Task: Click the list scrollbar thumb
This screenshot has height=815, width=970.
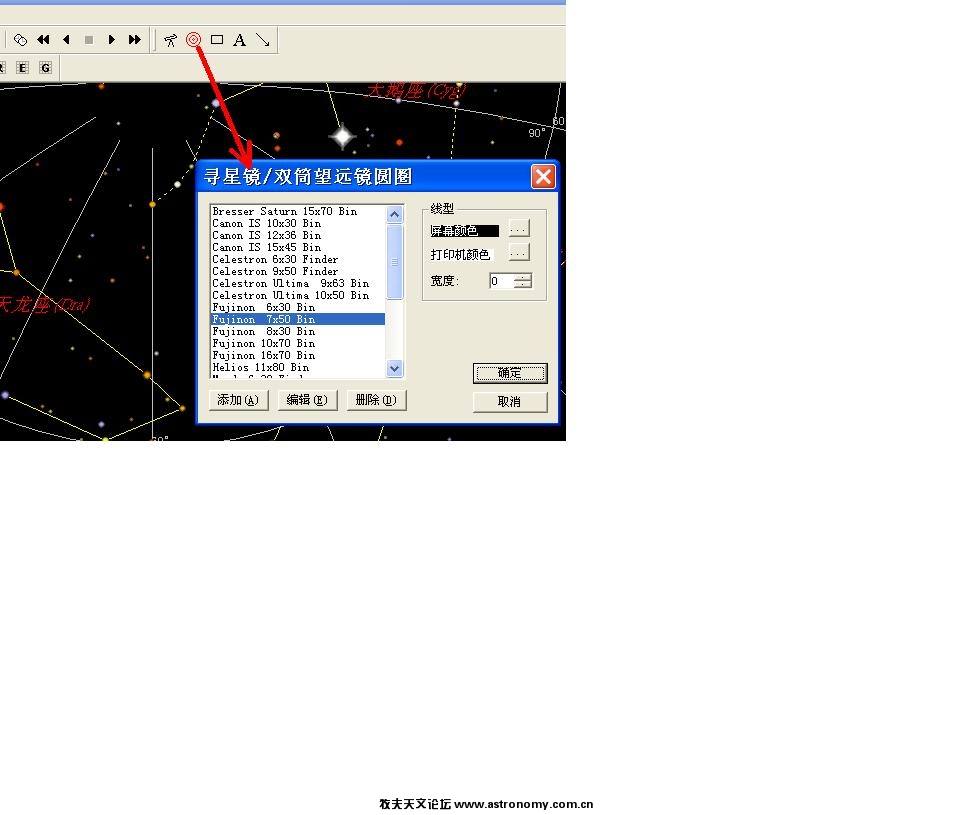Action: [395, 262]
